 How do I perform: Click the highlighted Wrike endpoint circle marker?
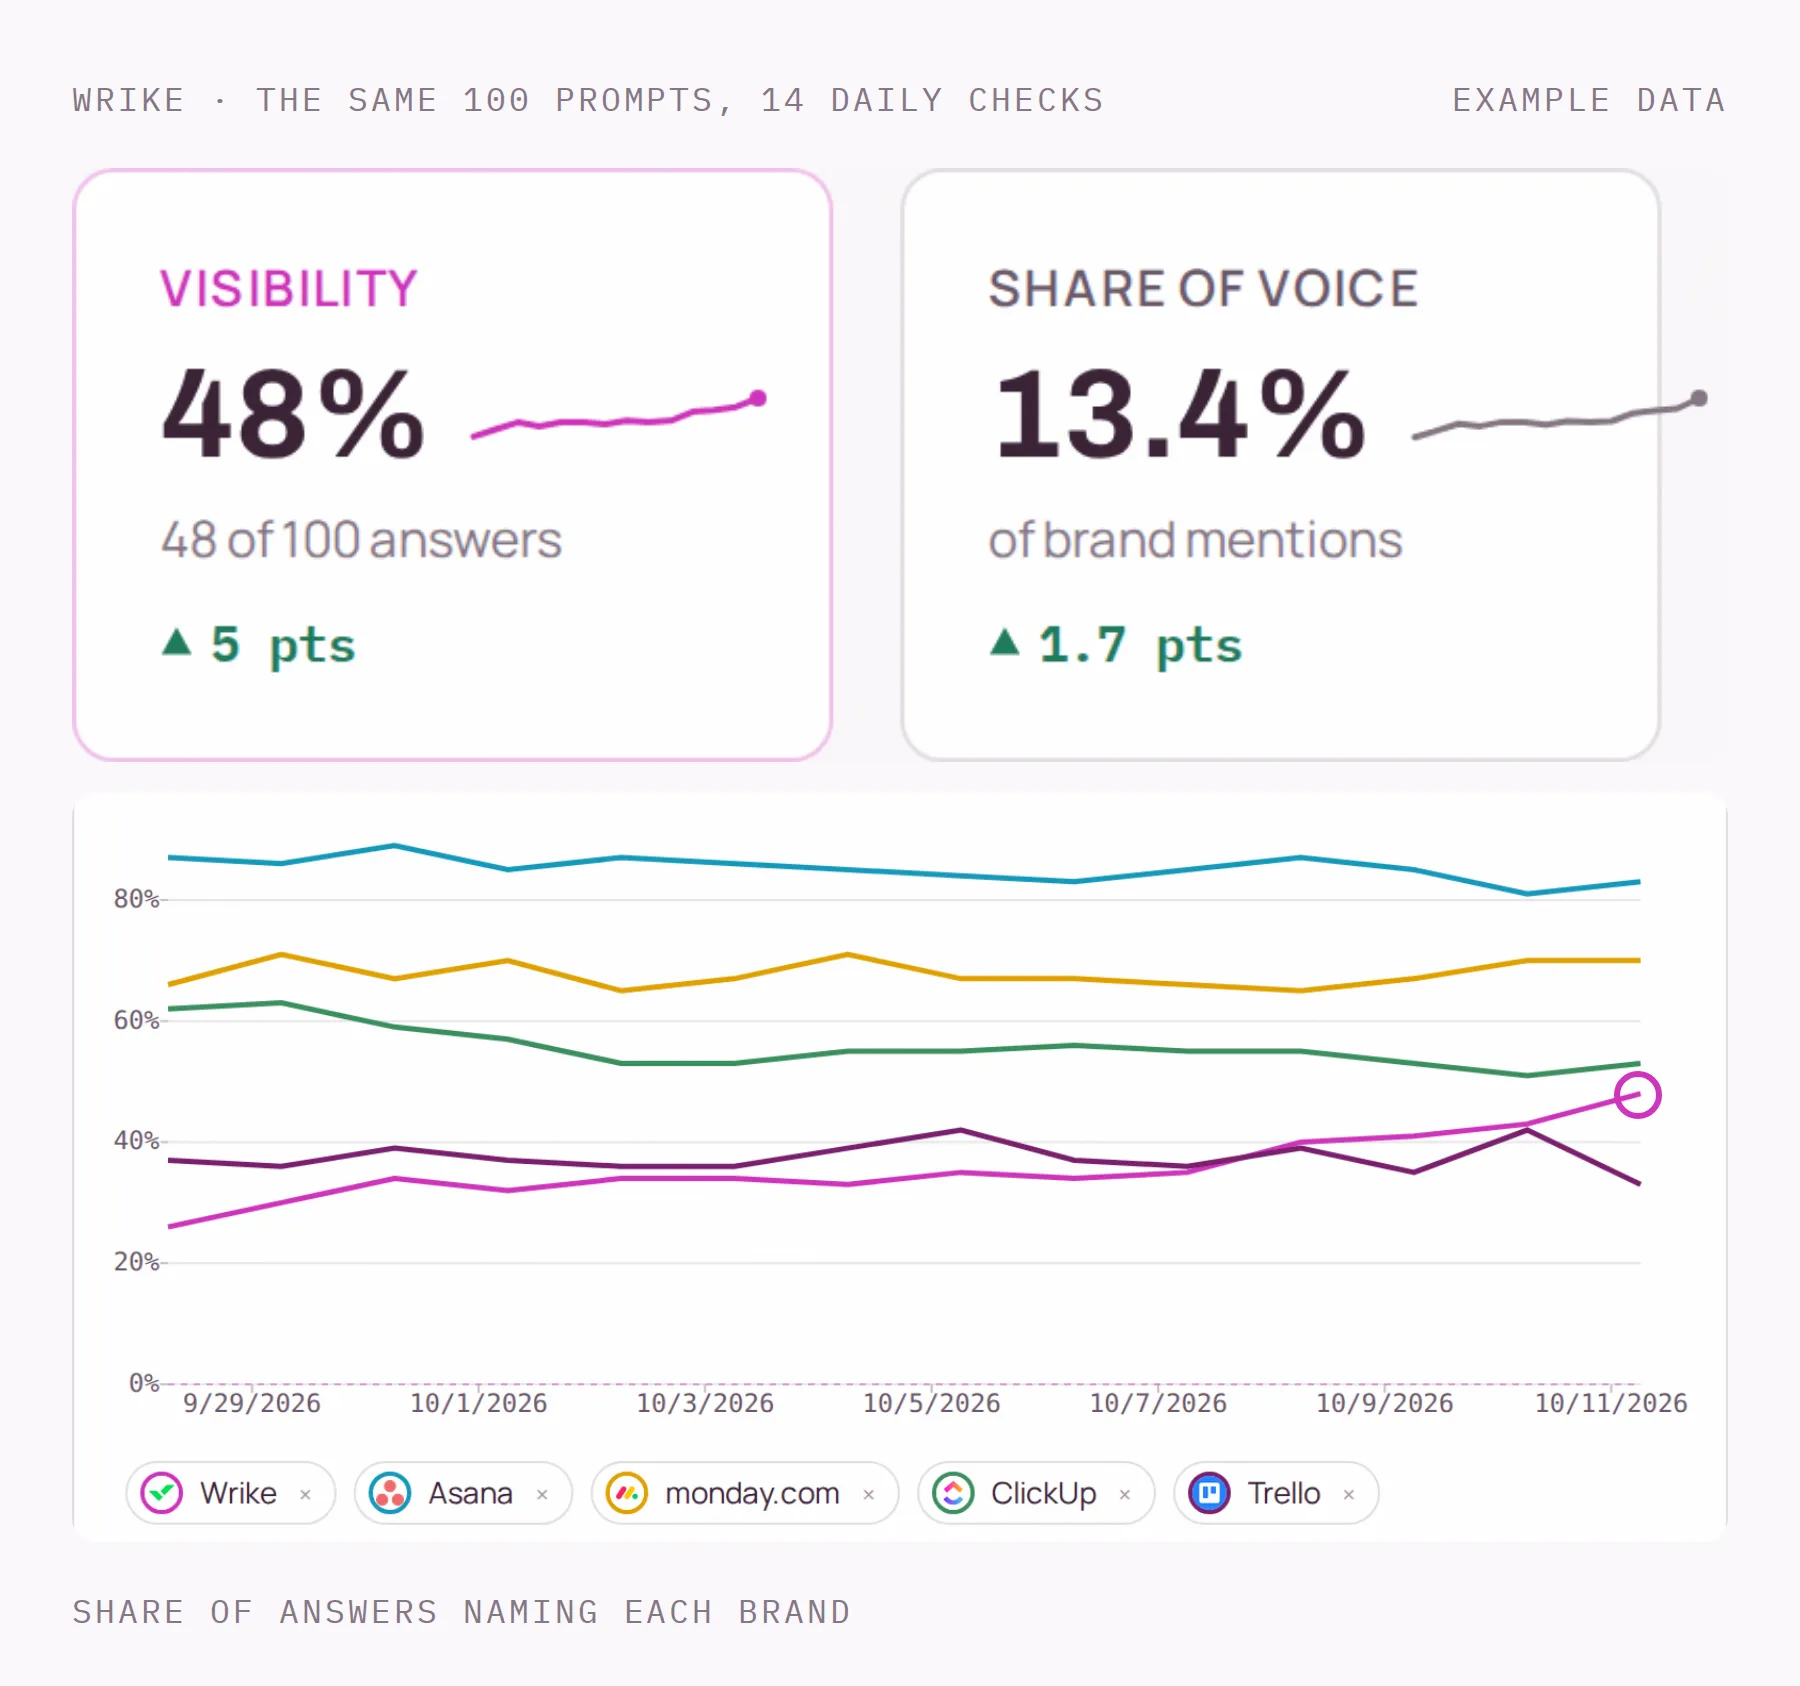click(1638, 1094)
